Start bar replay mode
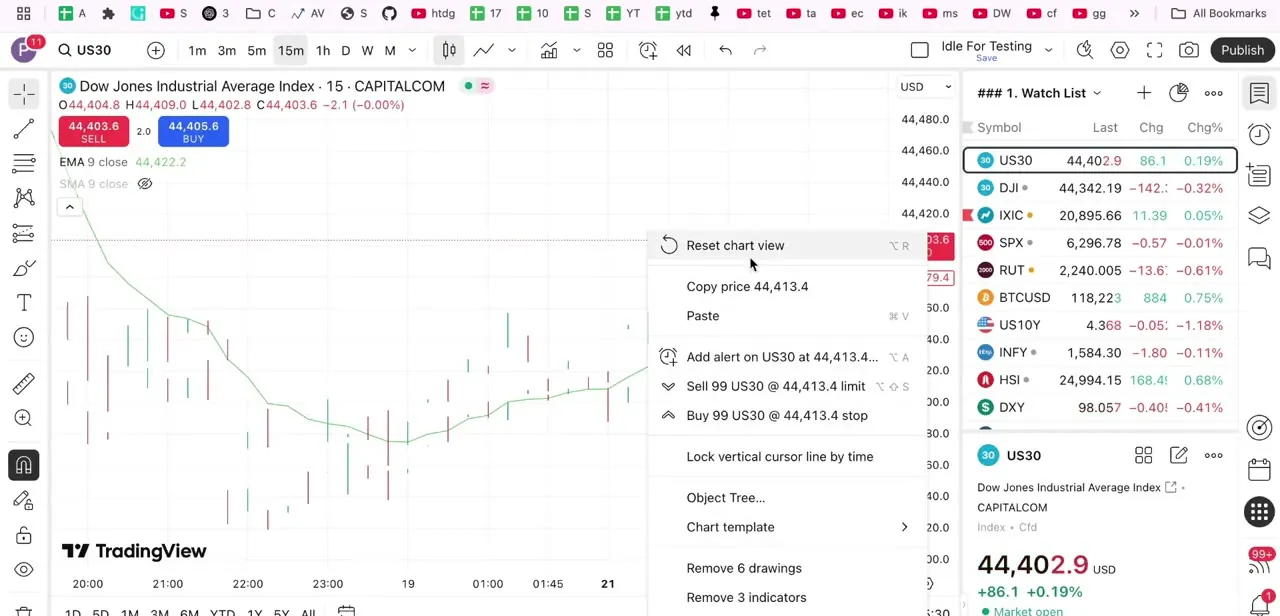Viewport: 1280px width, 616px height. click(684, 50)
